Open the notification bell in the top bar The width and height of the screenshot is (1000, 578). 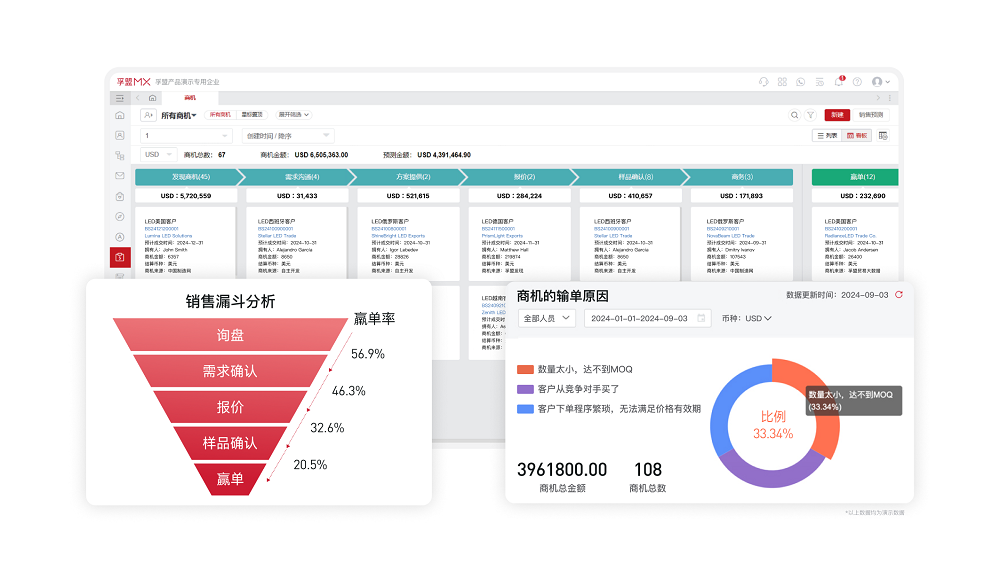coord(839,82)
